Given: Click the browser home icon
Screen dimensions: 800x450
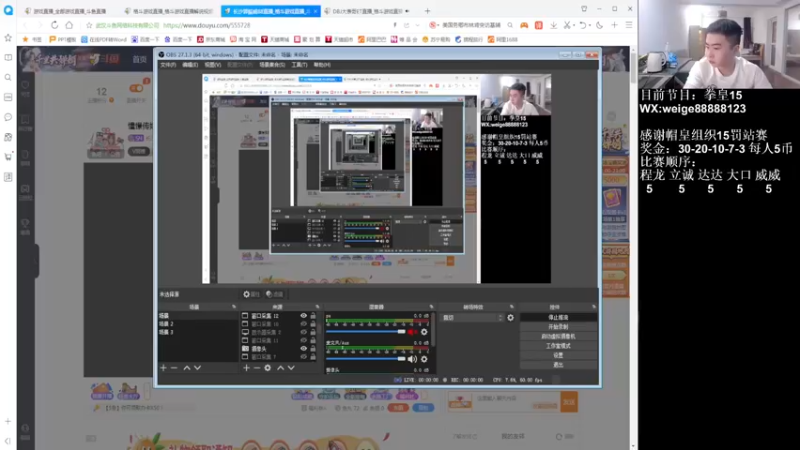Looking at the screenshot, I should 69,25.
